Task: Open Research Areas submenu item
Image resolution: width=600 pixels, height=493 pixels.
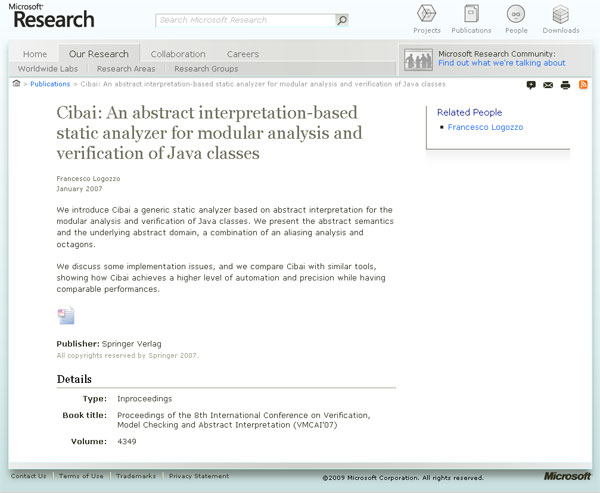Action: click(x=126, y=69)
